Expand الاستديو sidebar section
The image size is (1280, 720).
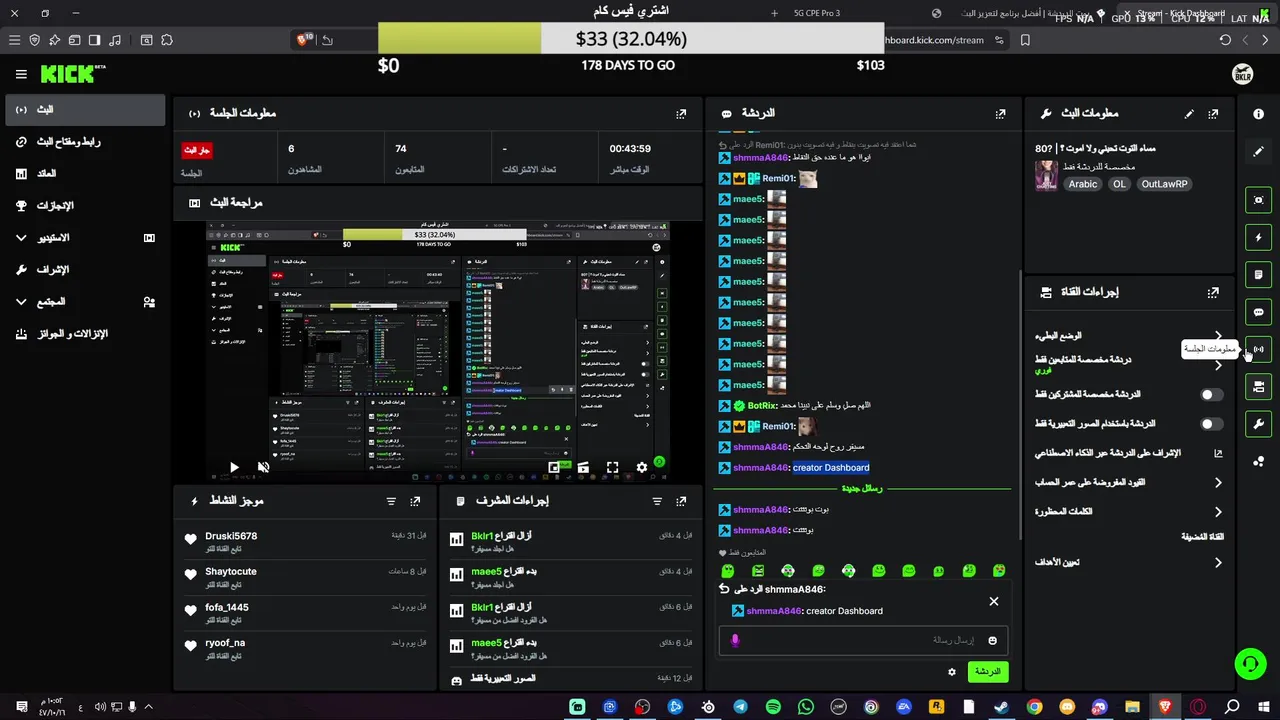84,238
